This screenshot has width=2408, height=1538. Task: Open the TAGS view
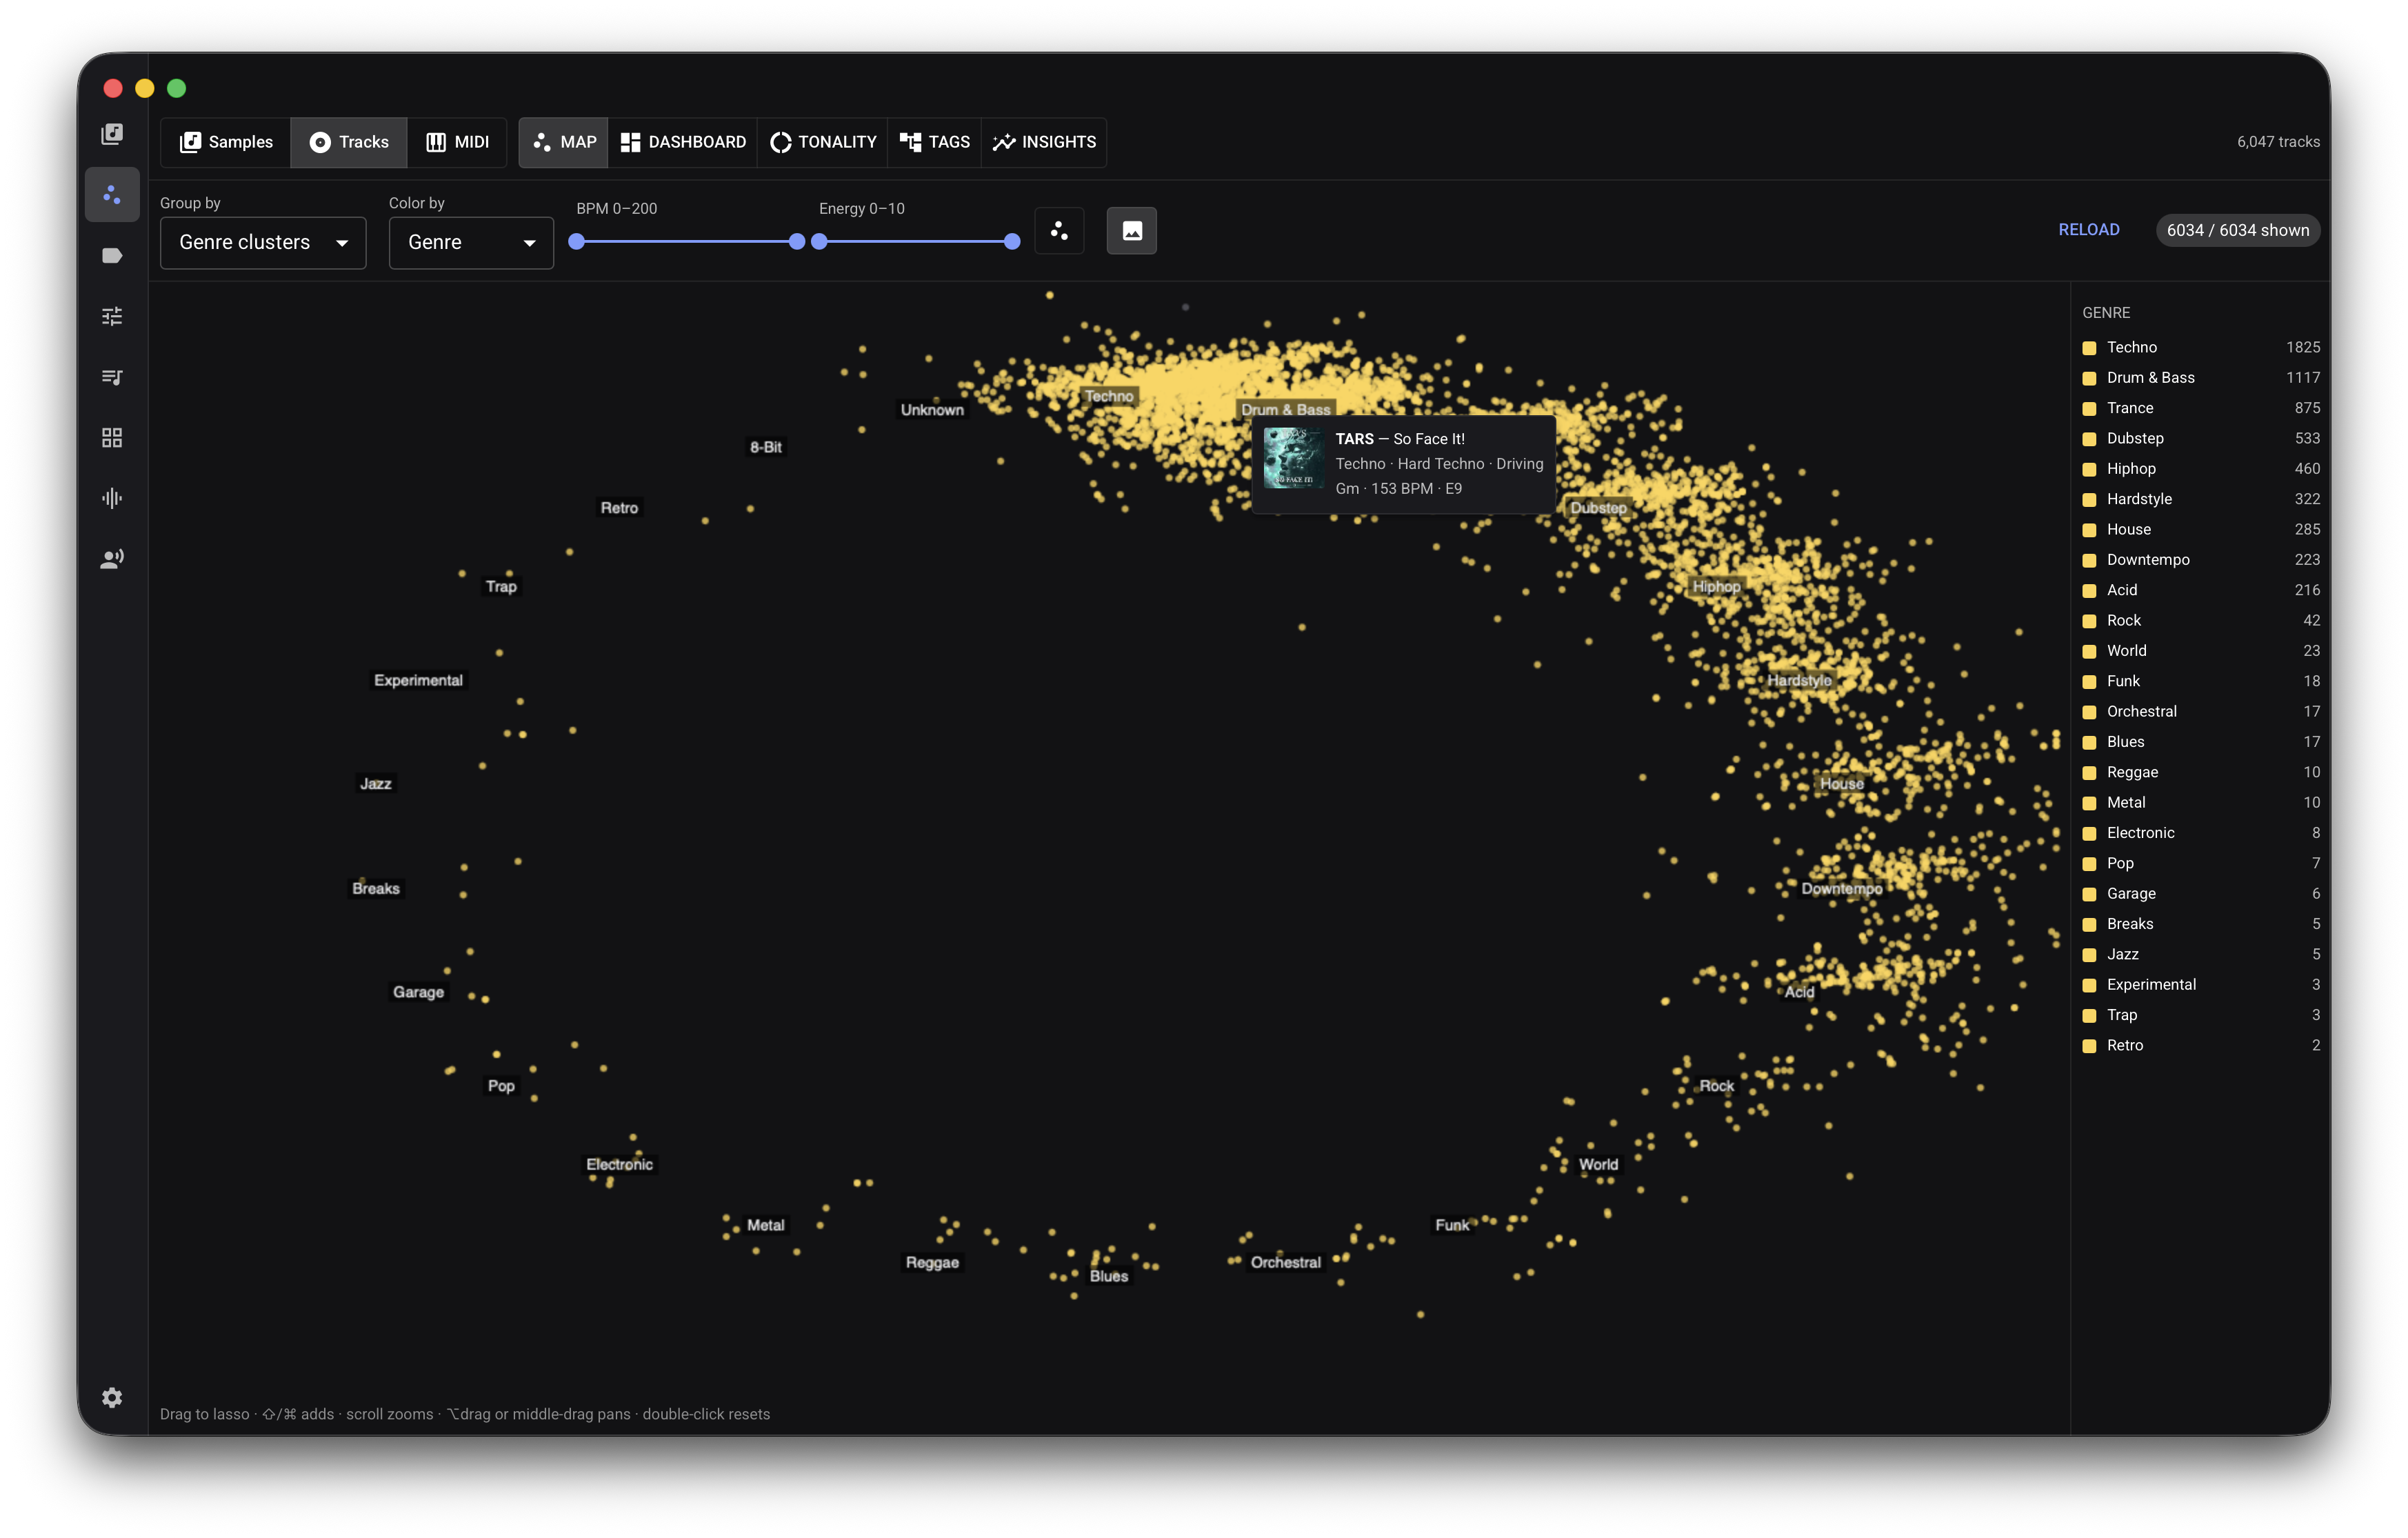point(935,142)
